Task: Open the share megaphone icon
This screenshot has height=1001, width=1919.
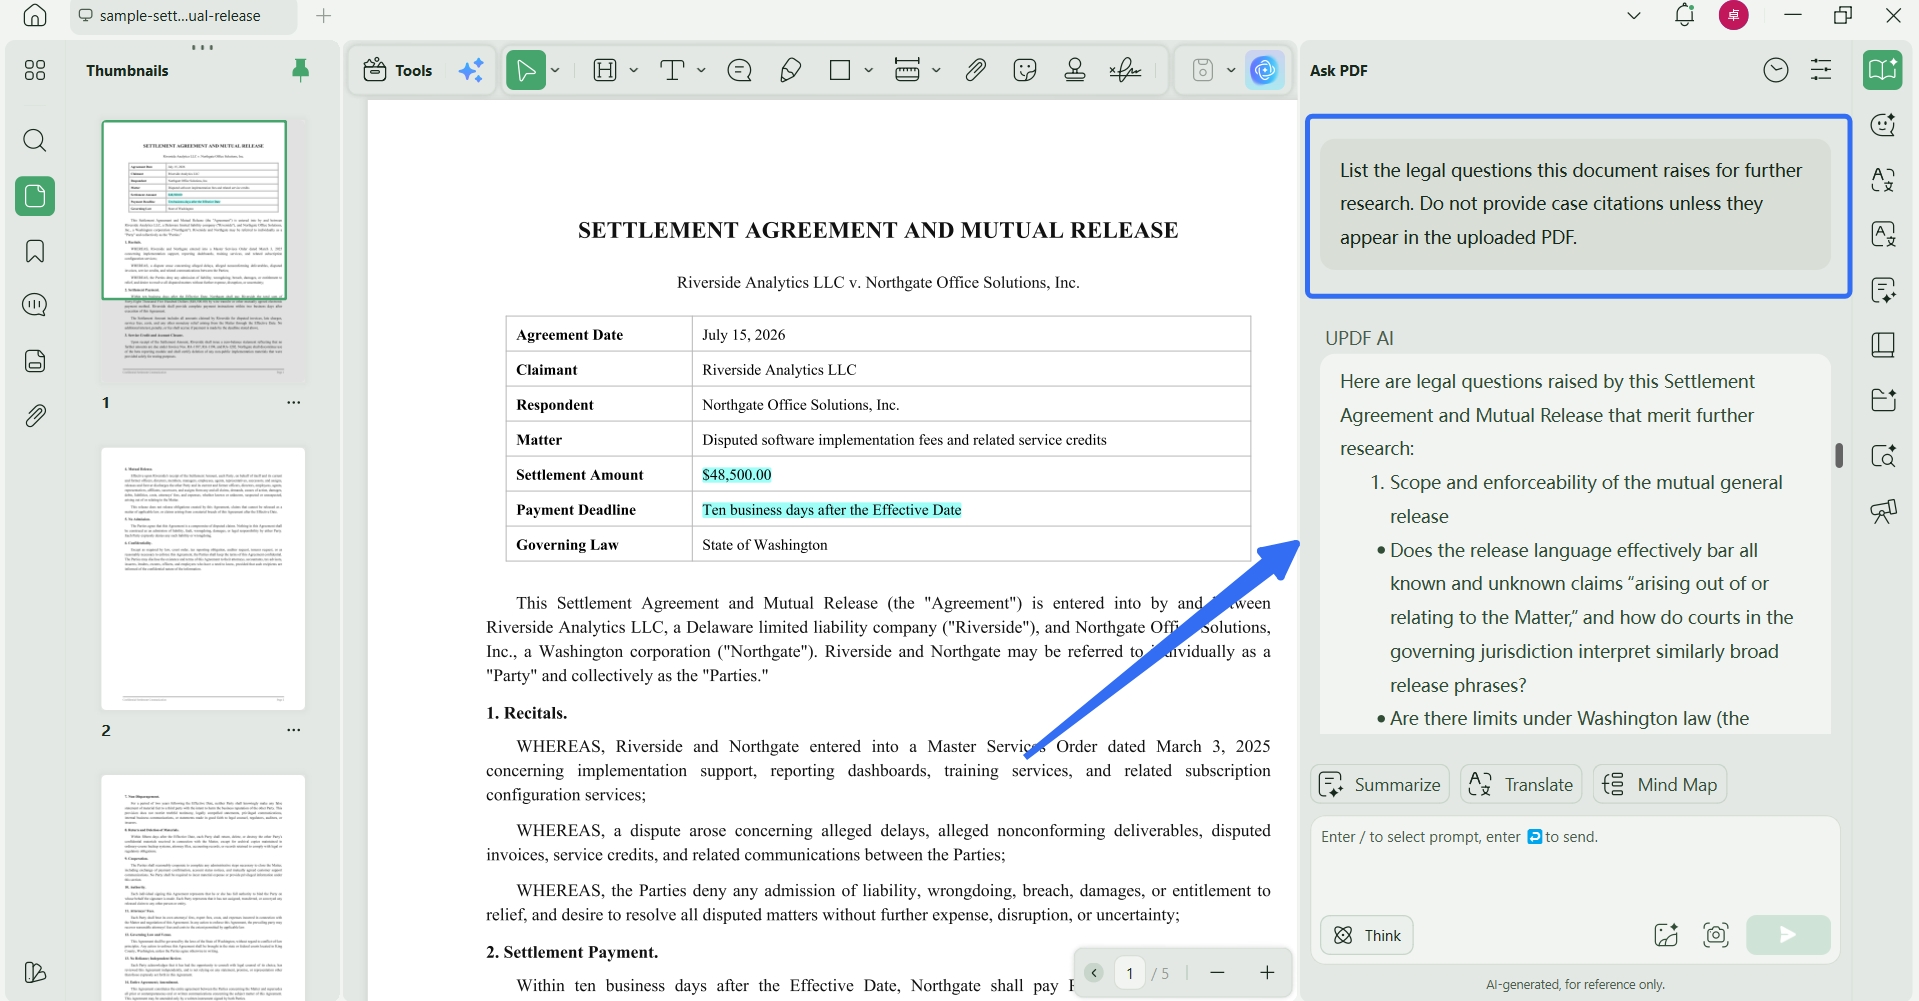Action: tap(1884, 512)
